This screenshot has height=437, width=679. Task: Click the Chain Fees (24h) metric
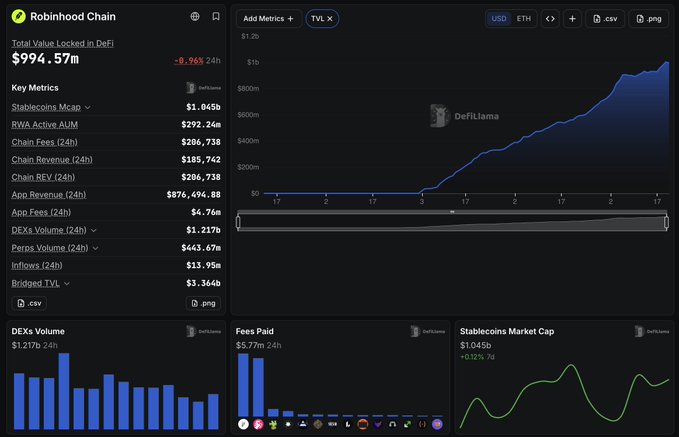click(45, 142)
